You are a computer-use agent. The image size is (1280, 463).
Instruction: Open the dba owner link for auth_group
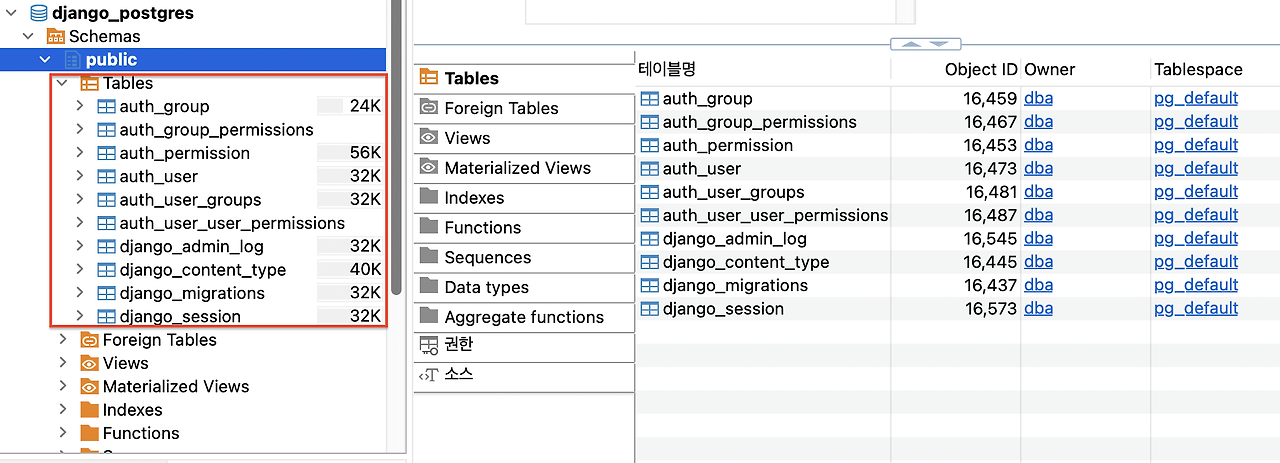coord(1038,98)
